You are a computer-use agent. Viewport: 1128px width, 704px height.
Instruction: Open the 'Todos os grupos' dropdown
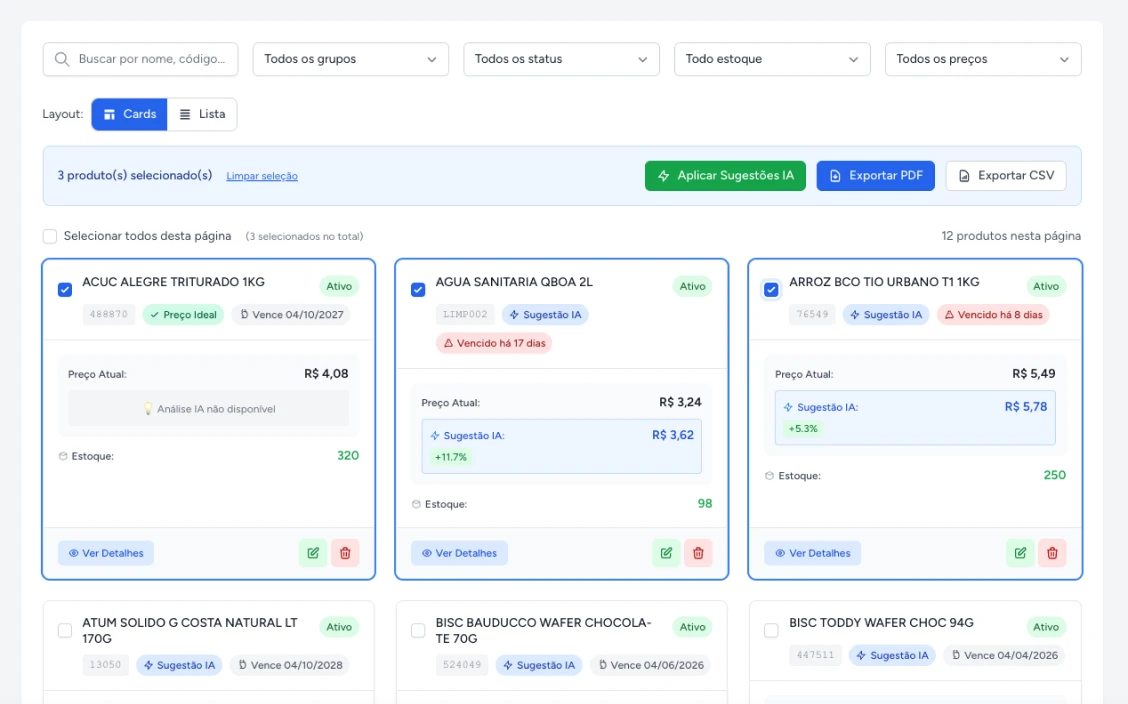[350, 59]
